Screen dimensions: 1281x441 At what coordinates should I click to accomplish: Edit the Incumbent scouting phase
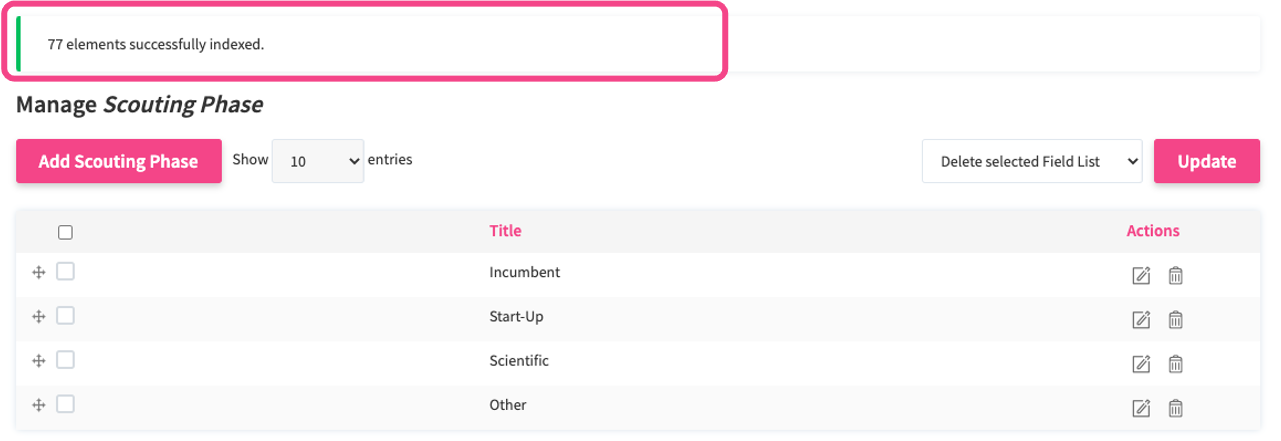tap(1141, 276)
